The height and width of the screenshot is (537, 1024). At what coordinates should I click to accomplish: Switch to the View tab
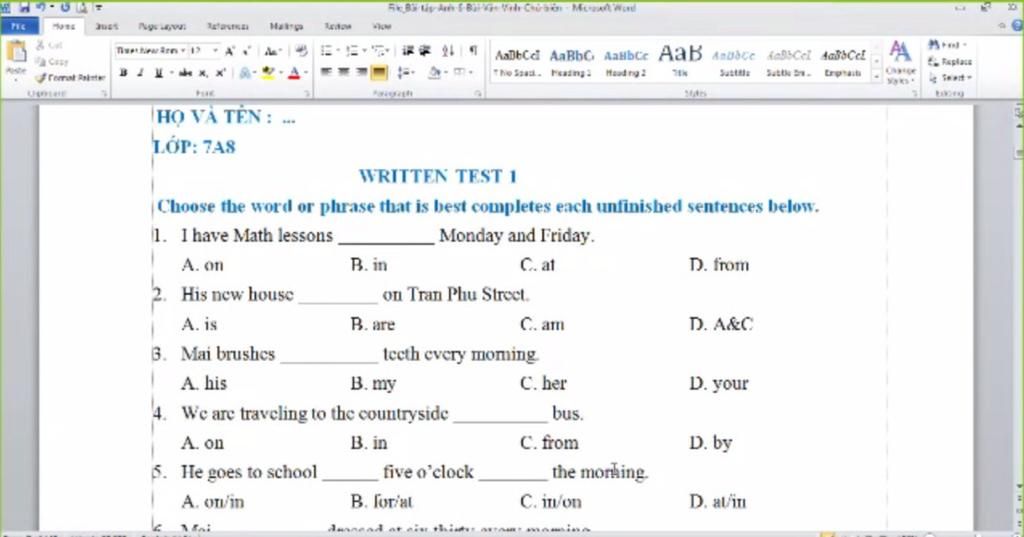[381, 26]
